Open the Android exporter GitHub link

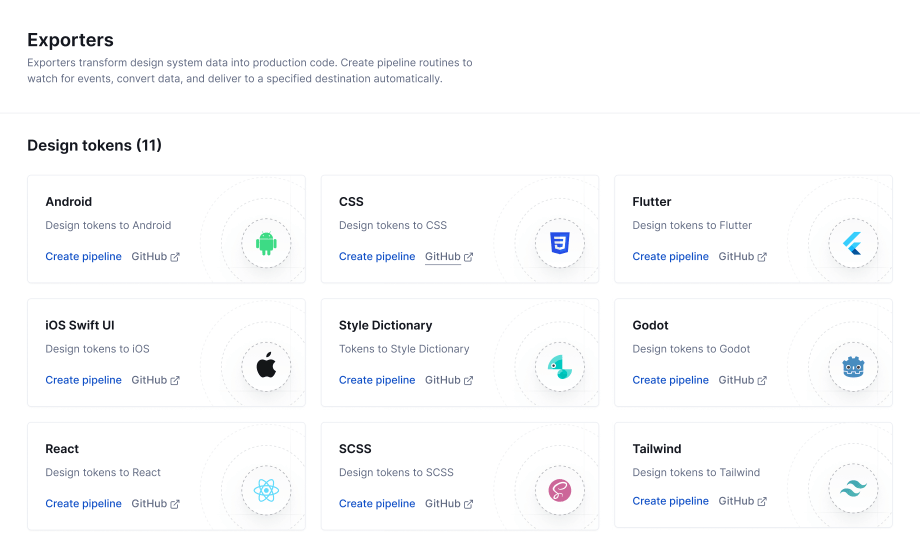155,256
